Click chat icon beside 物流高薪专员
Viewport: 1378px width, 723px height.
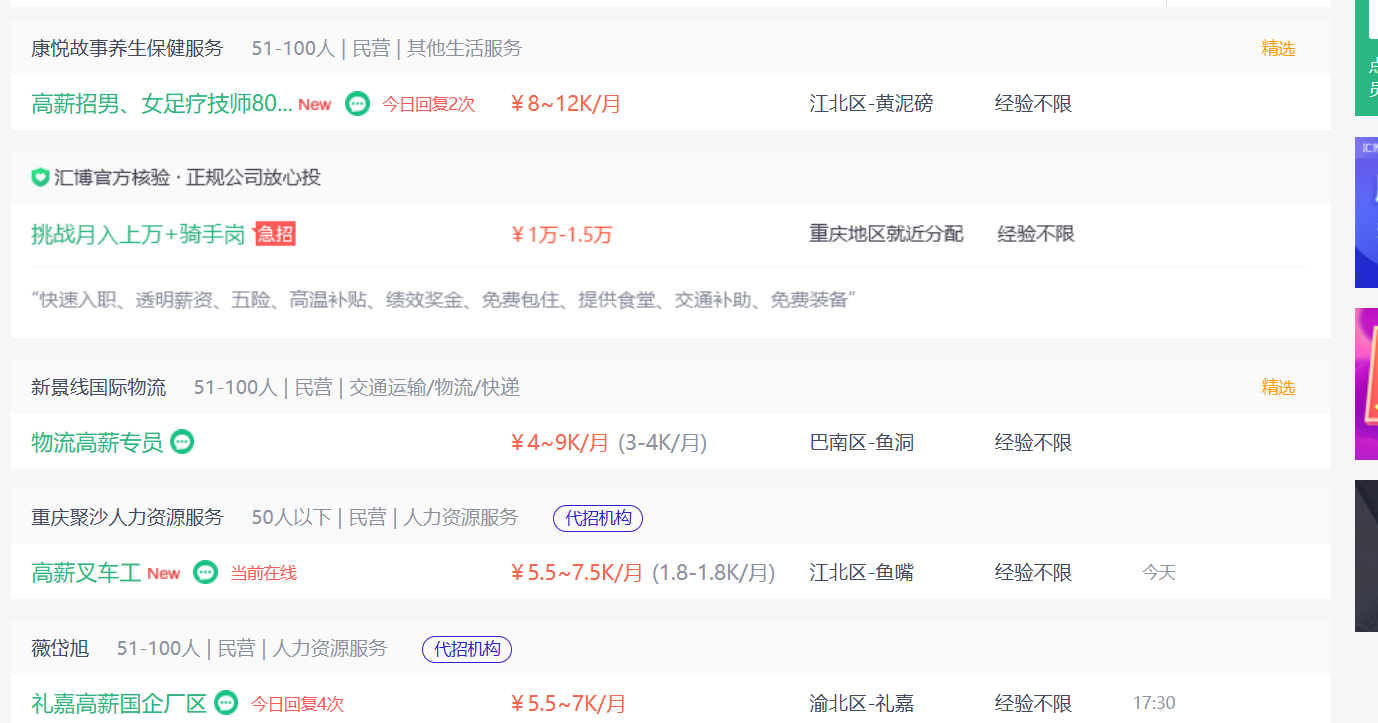pos(182,442)
